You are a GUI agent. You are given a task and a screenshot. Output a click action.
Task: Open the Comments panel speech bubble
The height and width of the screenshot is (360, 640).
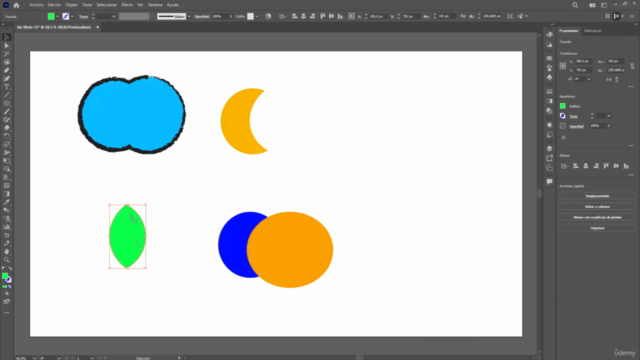pos(549,181)
